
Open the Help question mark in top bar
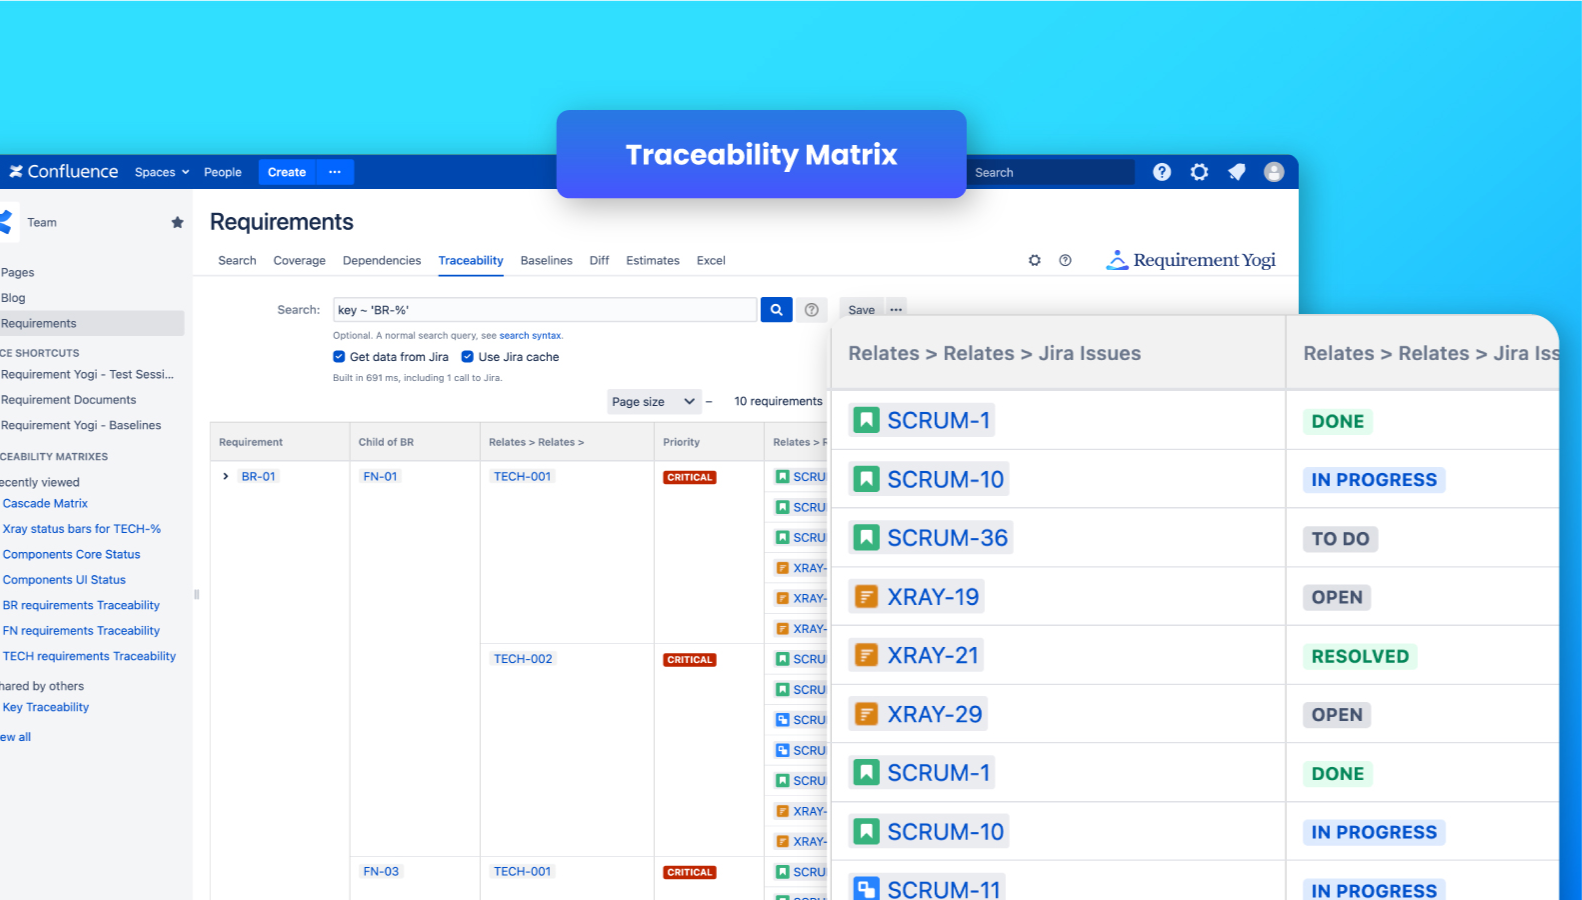(1161, 172)
